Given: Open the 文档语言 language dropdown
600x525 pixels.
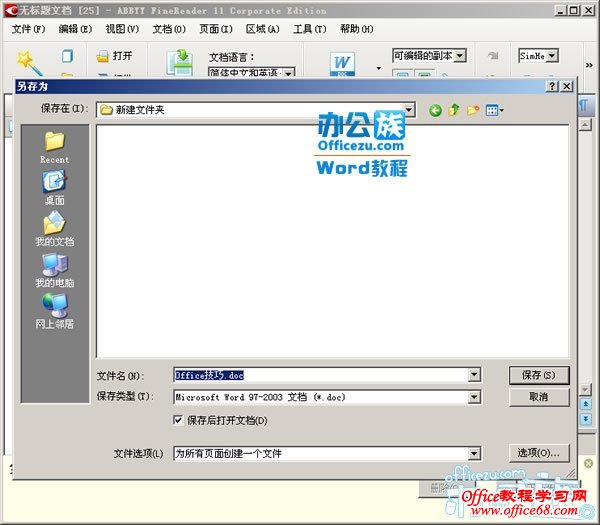Looking at the screenshot, I should (289, 72).
